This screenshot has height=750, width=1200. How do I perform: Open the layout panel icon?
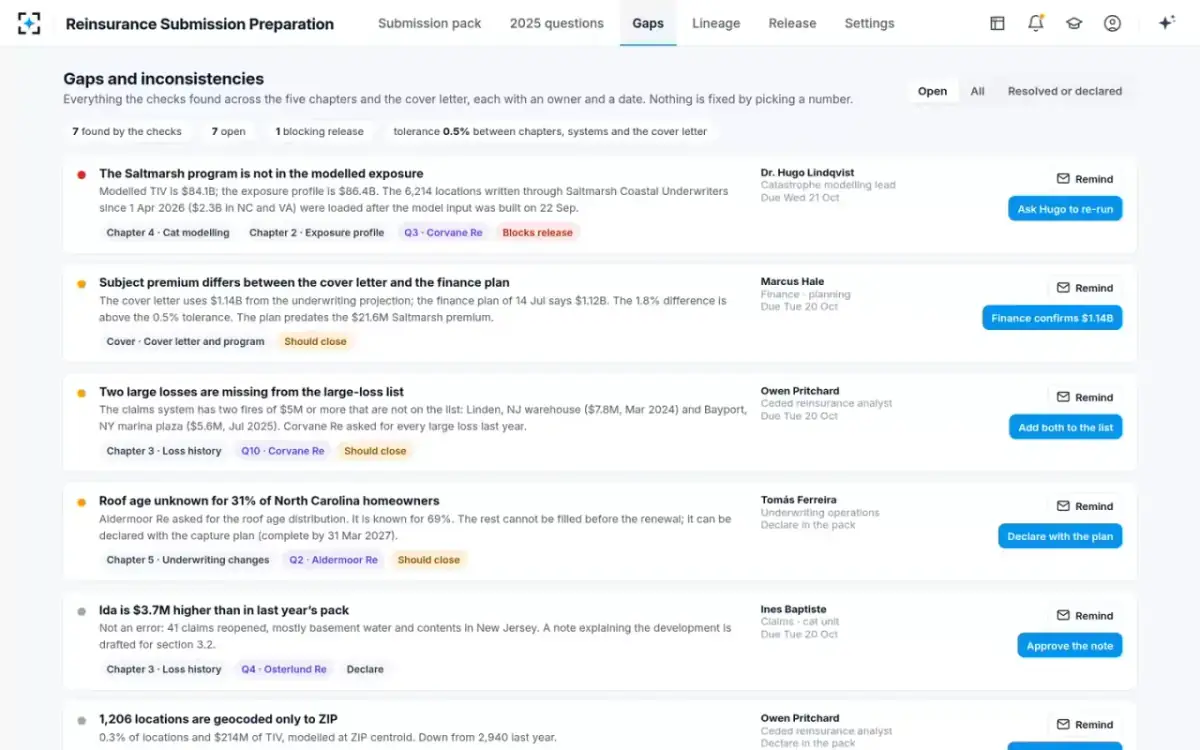[x=997, y=23]
